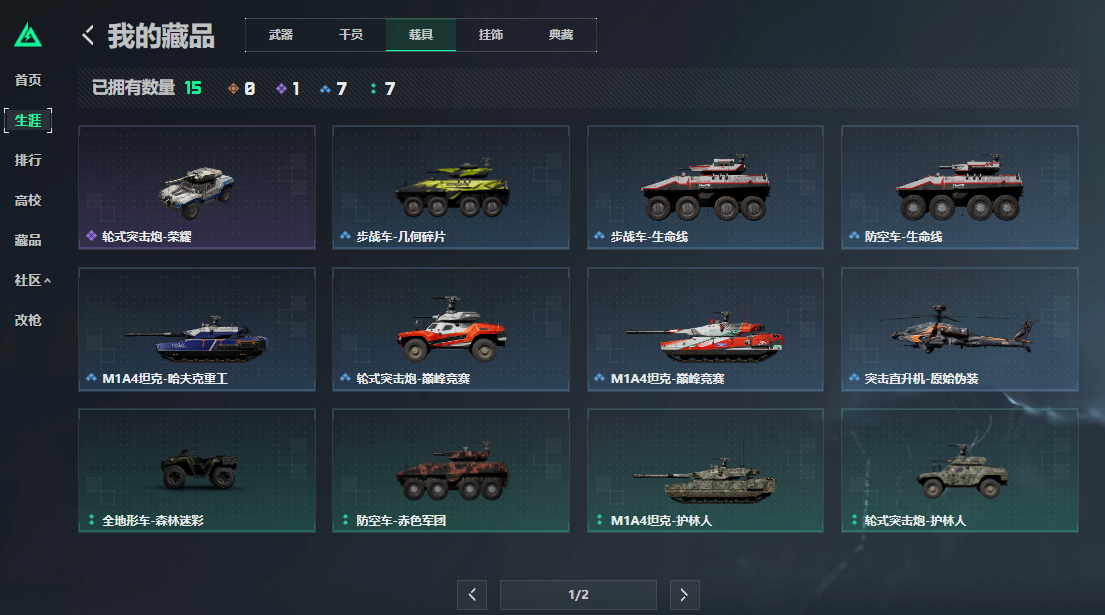The image size is (1105, 615).
Task: Open 改枪 in the sidebar
Action: [x=28, y=321]
